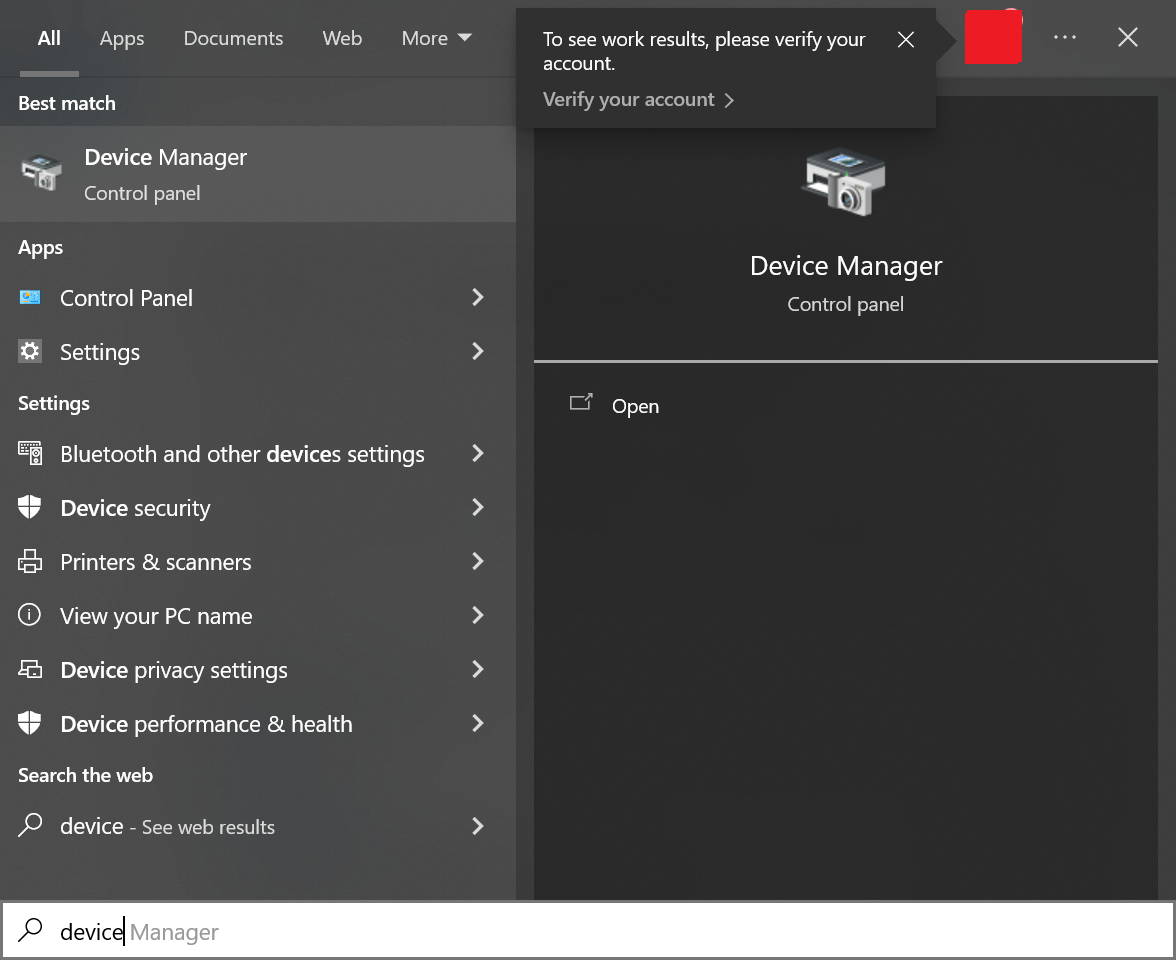Select device - See web results

(257, 826)
